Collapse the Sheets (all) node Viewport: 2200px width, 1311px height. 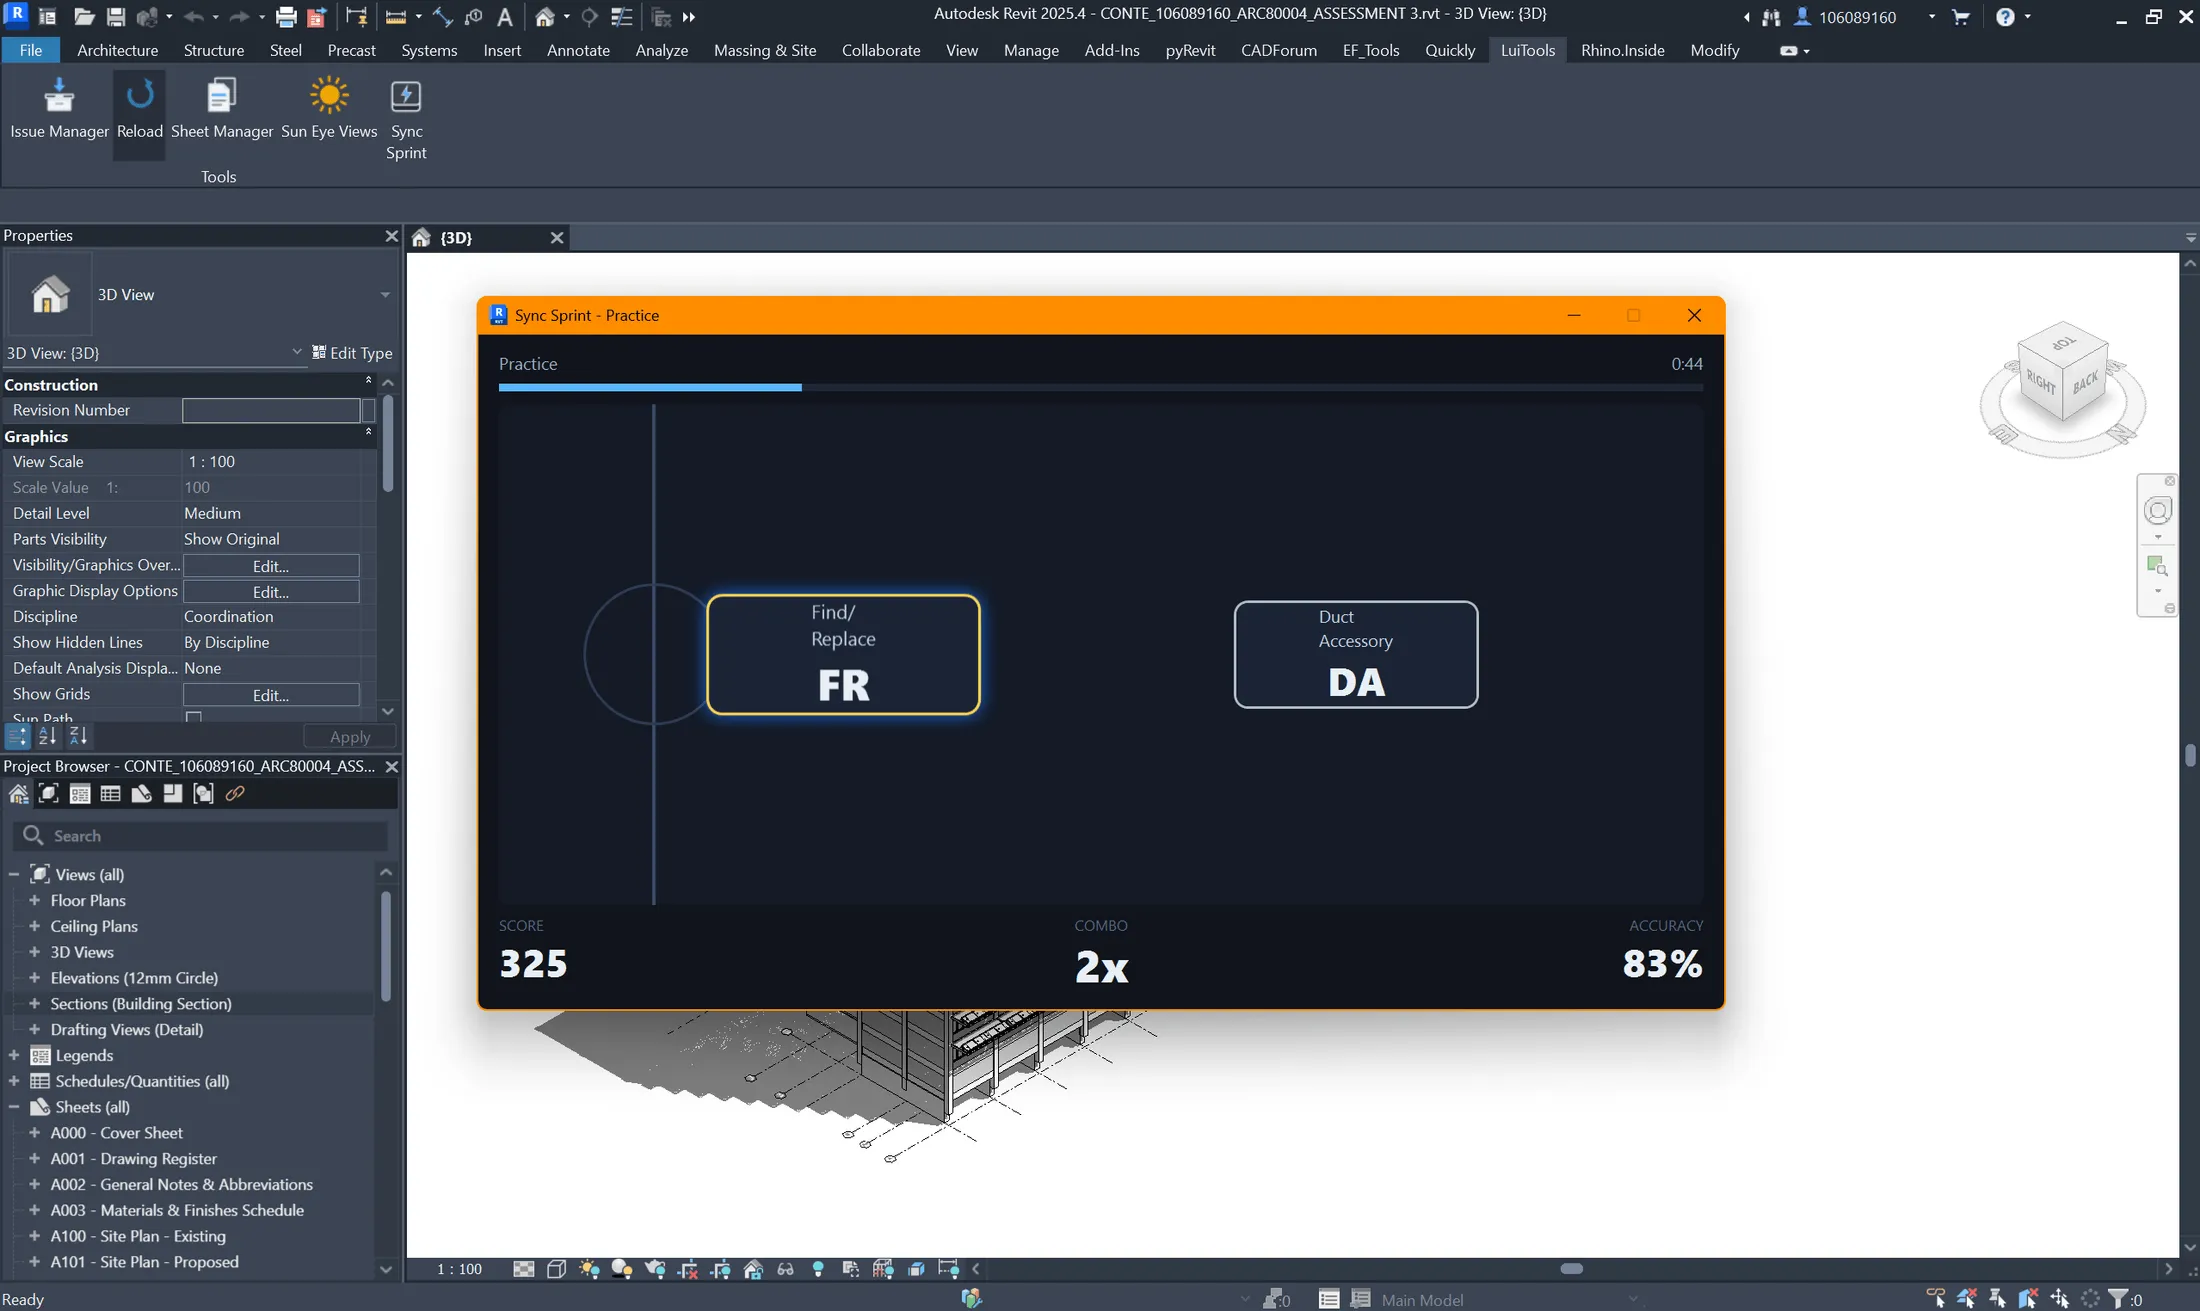click(14, 1107)
